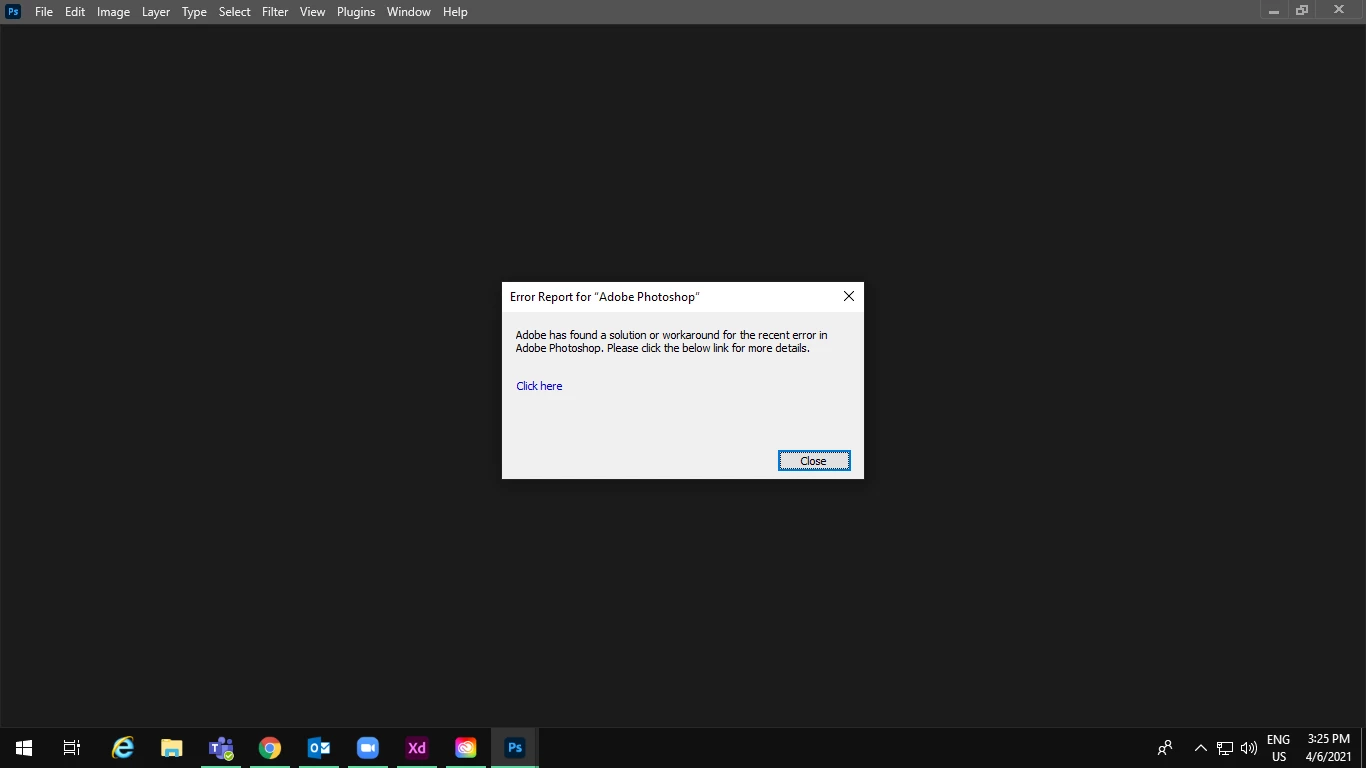Switch to Outlook in taskbar
The width and height of the screenshot is (1366, 768).
tap(319, 748)
